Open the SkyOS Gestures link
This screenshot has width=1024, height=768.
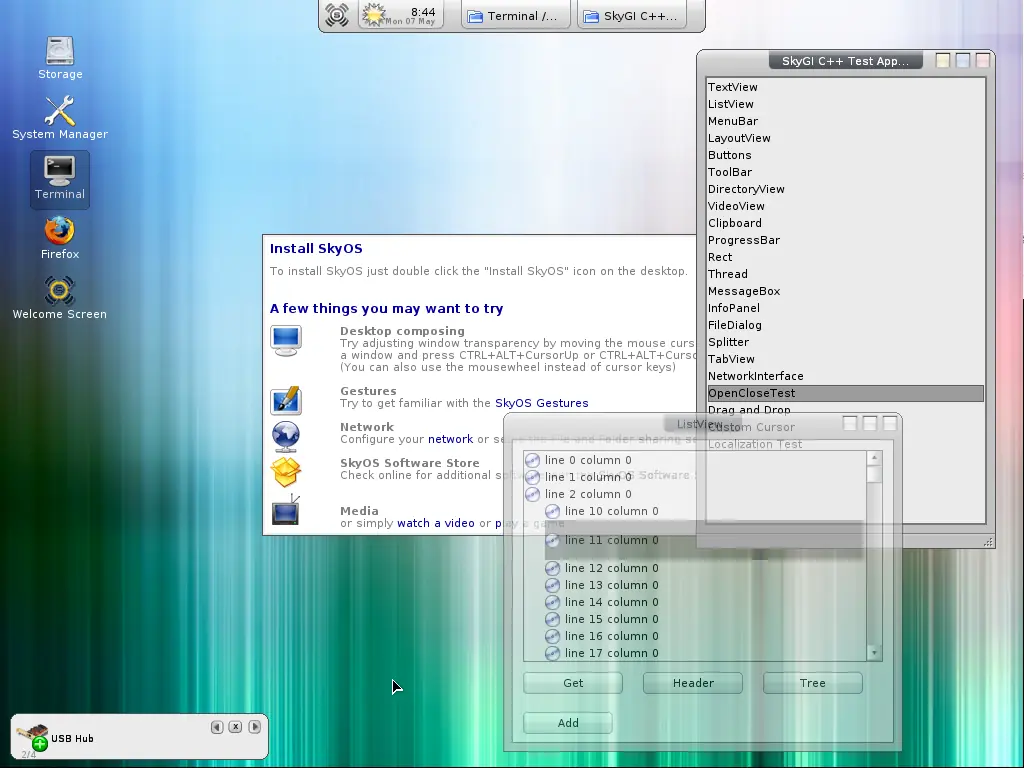[541, 403]
